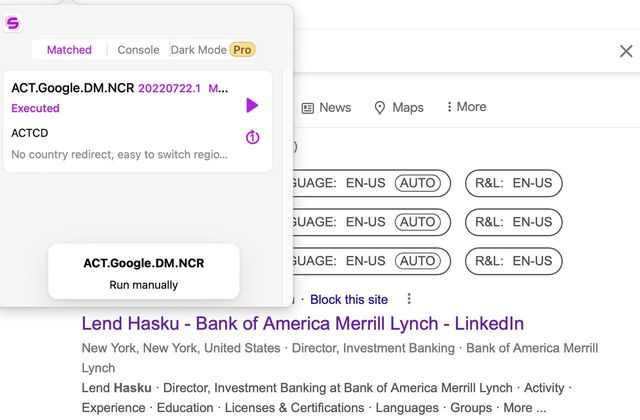The image size is (640, 420).
Task: Click second R&L: EN-US pill
Action: coord(513,222)
